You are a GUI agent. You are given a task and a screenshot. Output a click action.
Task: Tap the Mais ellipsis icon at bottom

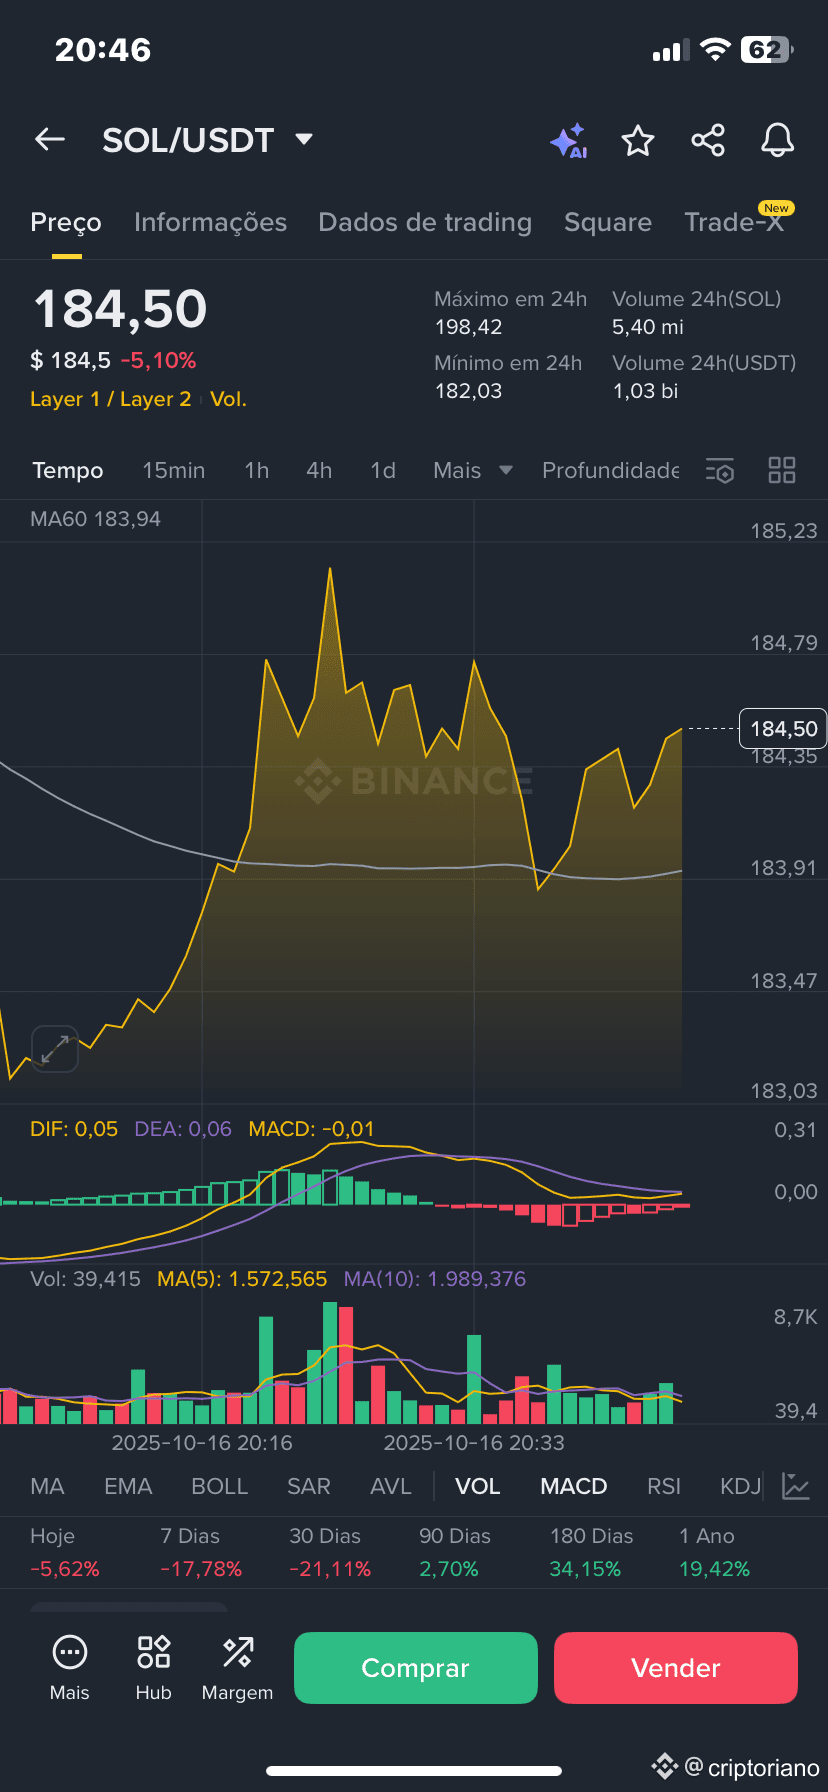pyautogui.click(x=70, y=1652)
